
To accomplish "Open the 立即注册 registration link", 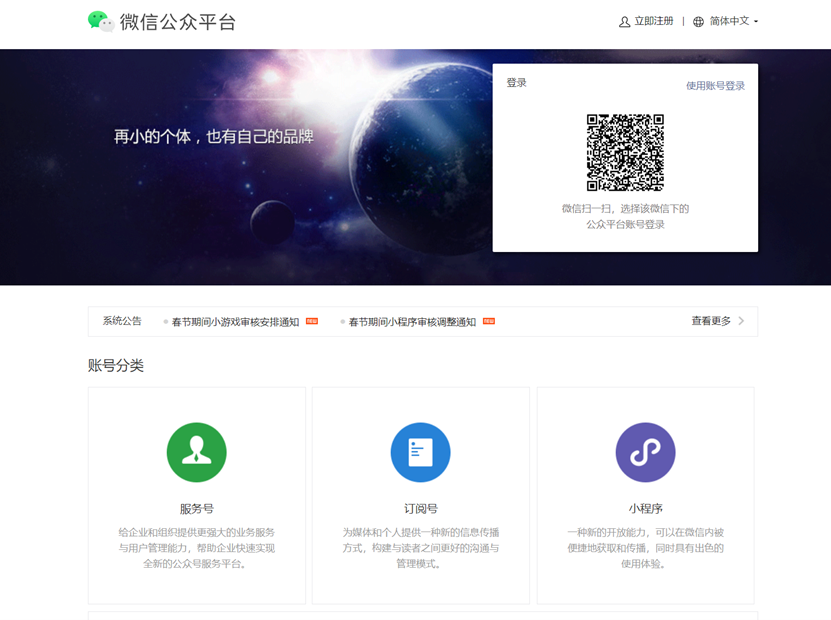I will 653,21.
